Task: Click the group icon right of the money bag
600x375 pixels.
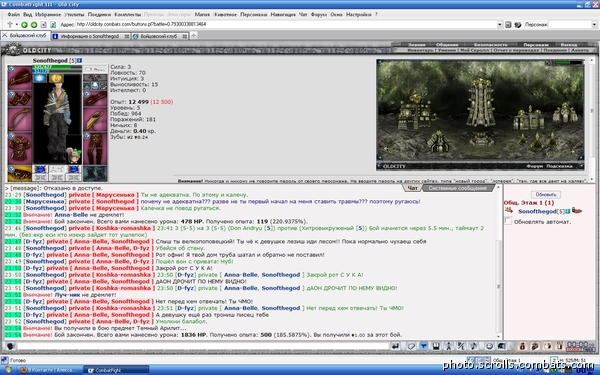Action: 535,346
